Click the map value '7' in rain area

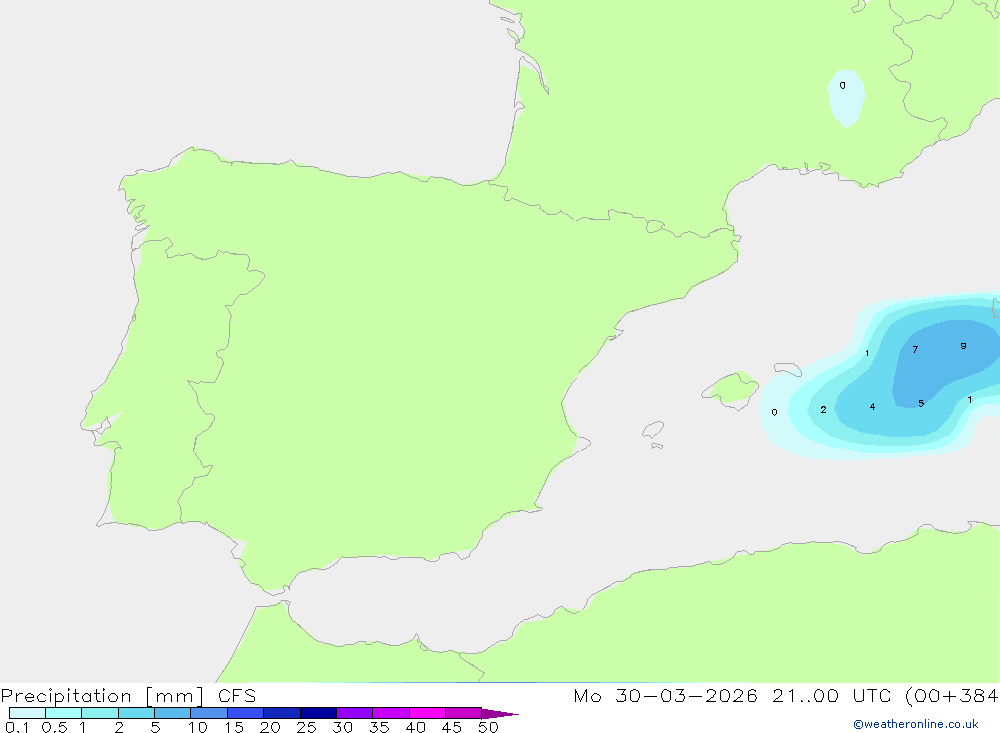coord(915,350)
